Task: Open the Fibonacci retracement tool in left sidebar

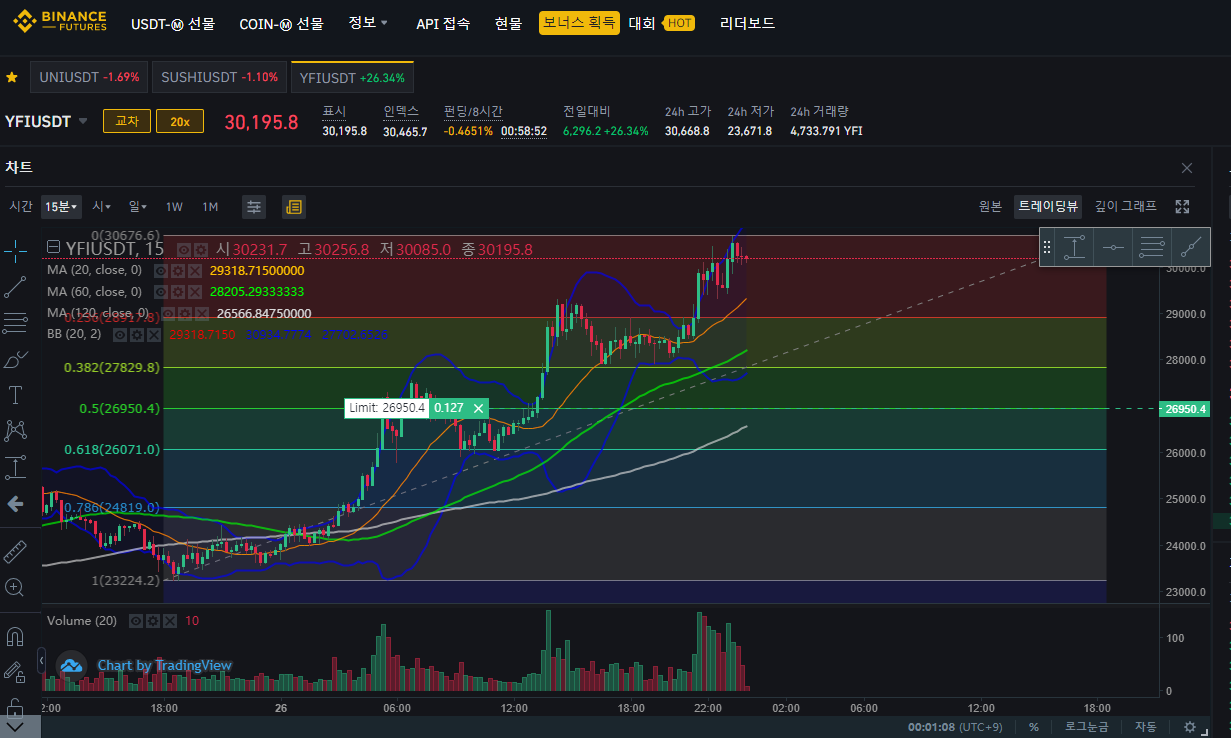Action: pyautogui.click(x=16, y=323)
